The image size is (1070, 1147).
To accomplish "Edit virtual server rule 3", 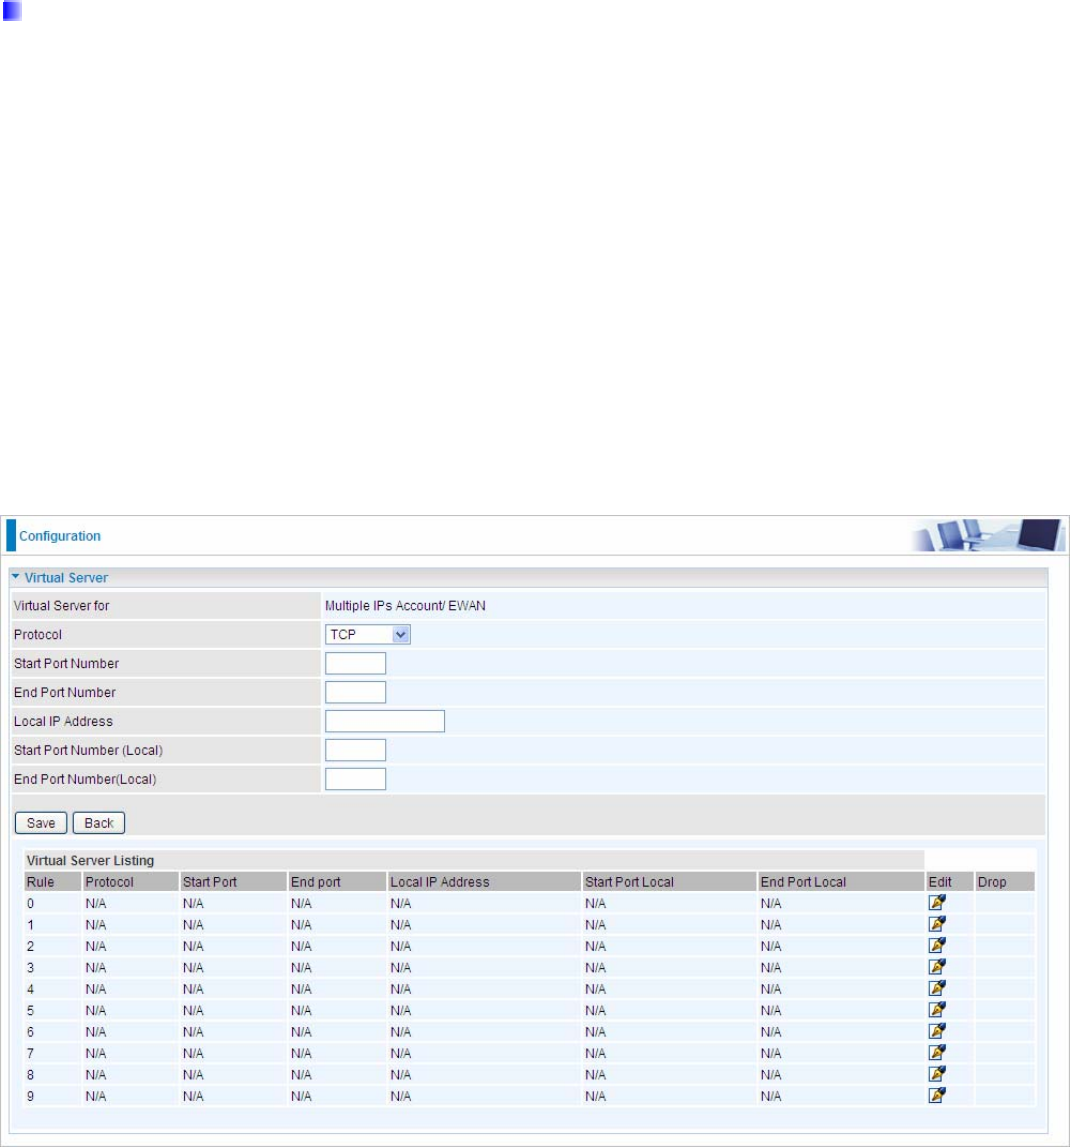I will click(x=937, y=967).
